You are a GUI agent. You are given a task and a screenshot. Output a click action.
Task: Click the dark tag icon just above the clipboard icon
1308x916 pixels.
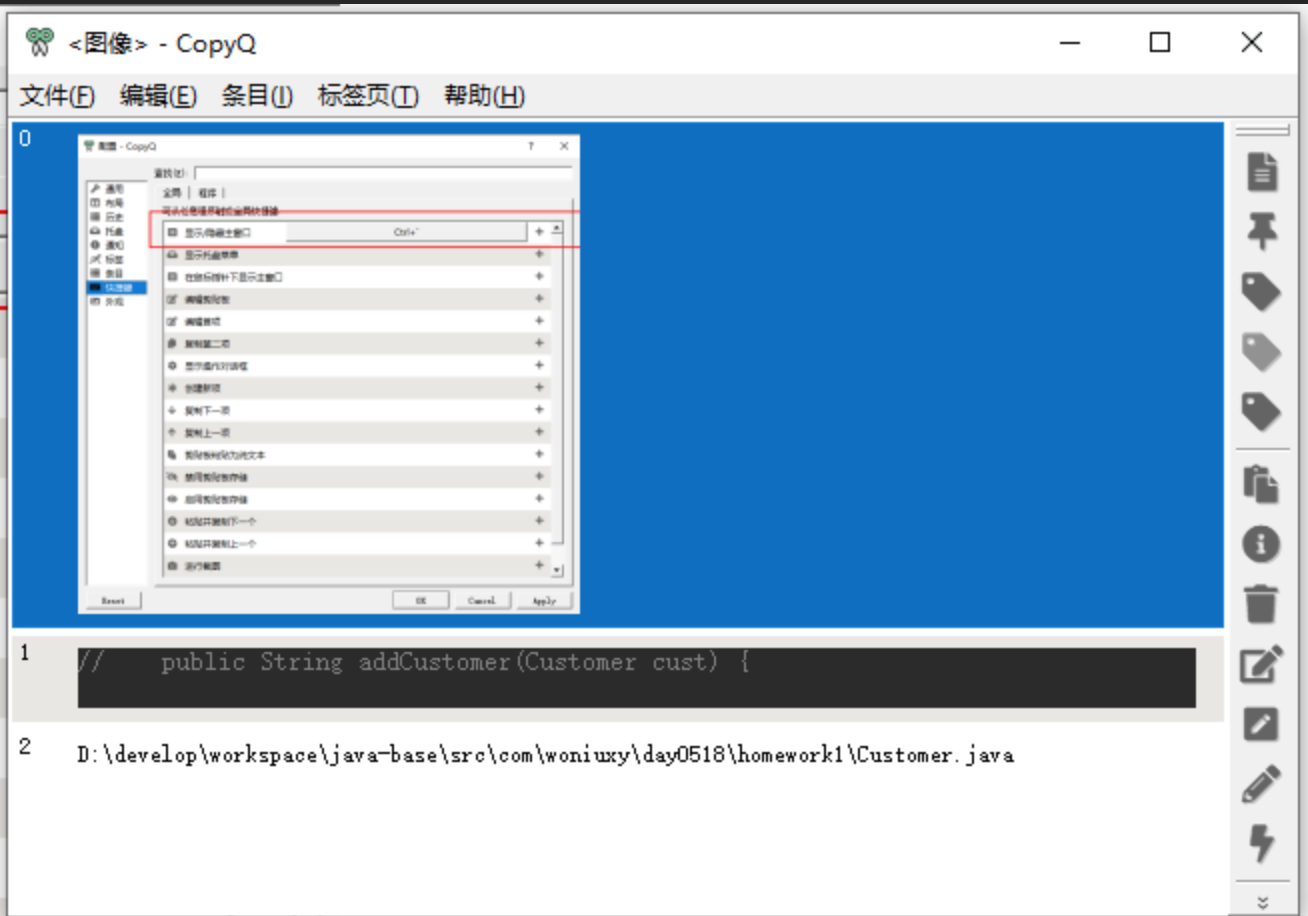pyautogui.click(x=1262, y=411)
